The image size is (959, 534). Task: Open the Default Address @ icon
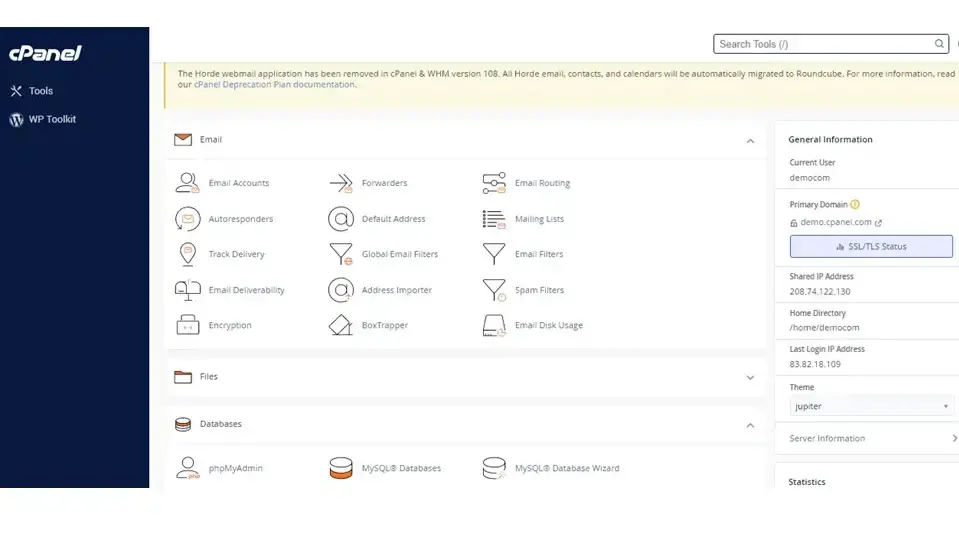point(341,219)
